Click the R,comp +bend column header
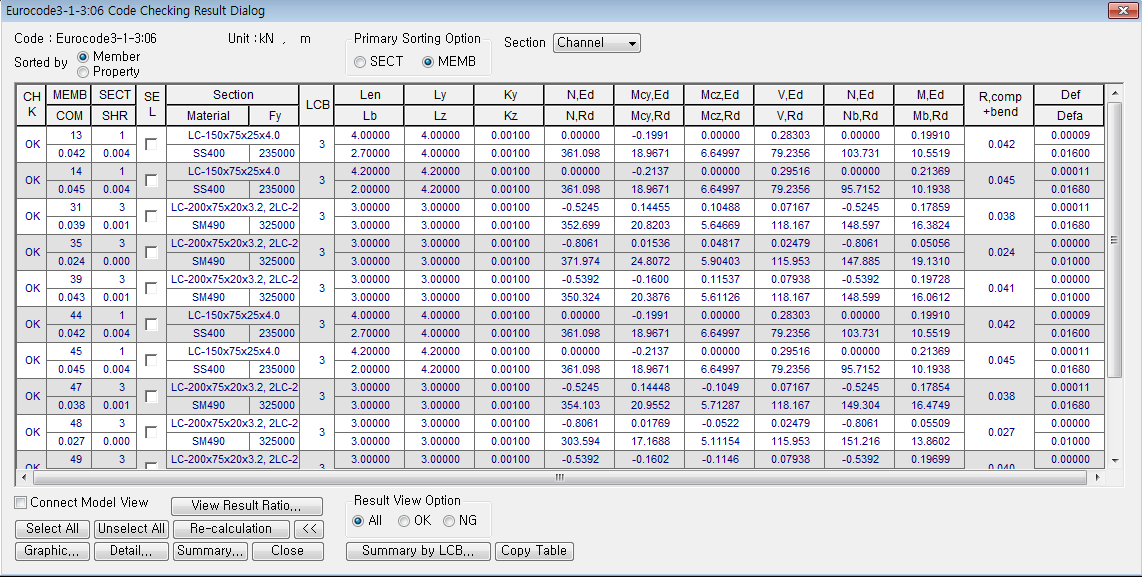This screenshot has height=577, width=1142. click(x=1001, y=105)
